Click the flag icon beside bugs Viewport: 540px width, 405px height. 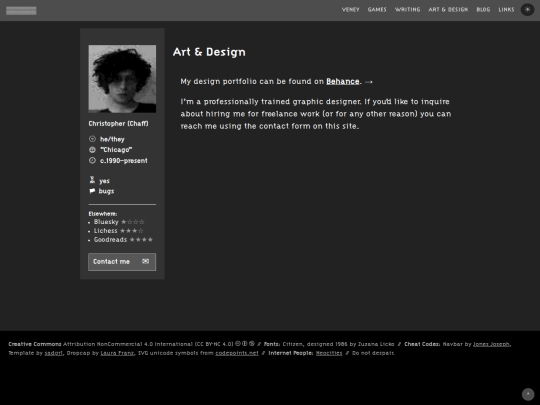(x=92, y=191)
